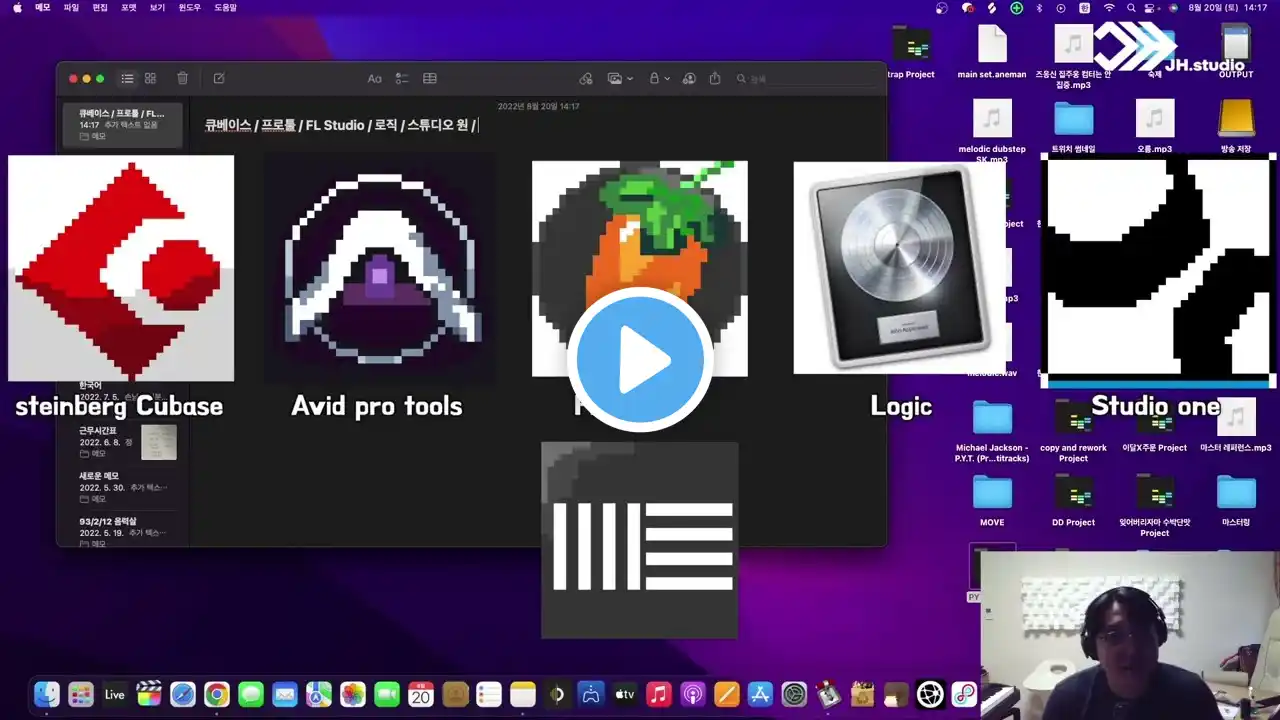Open the Aa text format menu

[374, 78]
